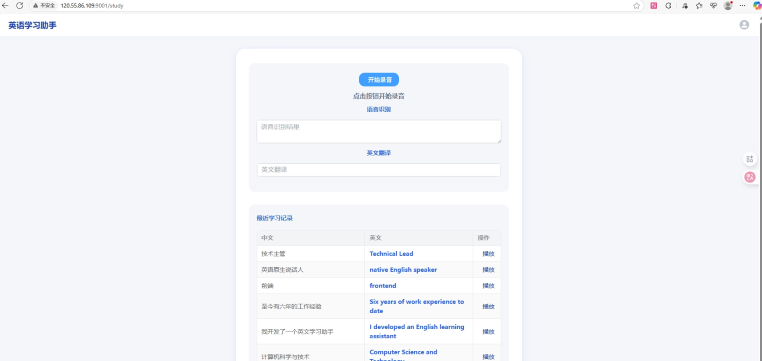This screenshot has width=762, height=361.
Task: Play the Computer Science and Technology row
Action: click(x=488, y=357)
